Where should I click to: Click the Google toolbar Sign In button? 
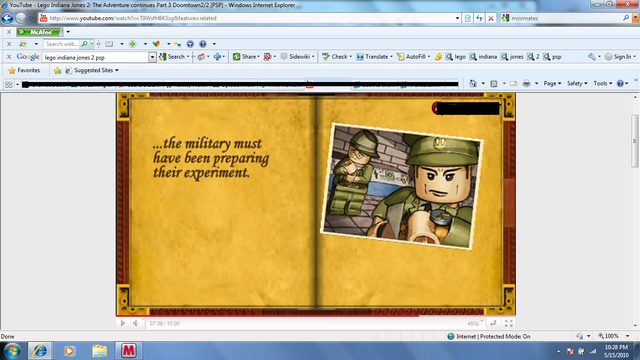point(618,57)
